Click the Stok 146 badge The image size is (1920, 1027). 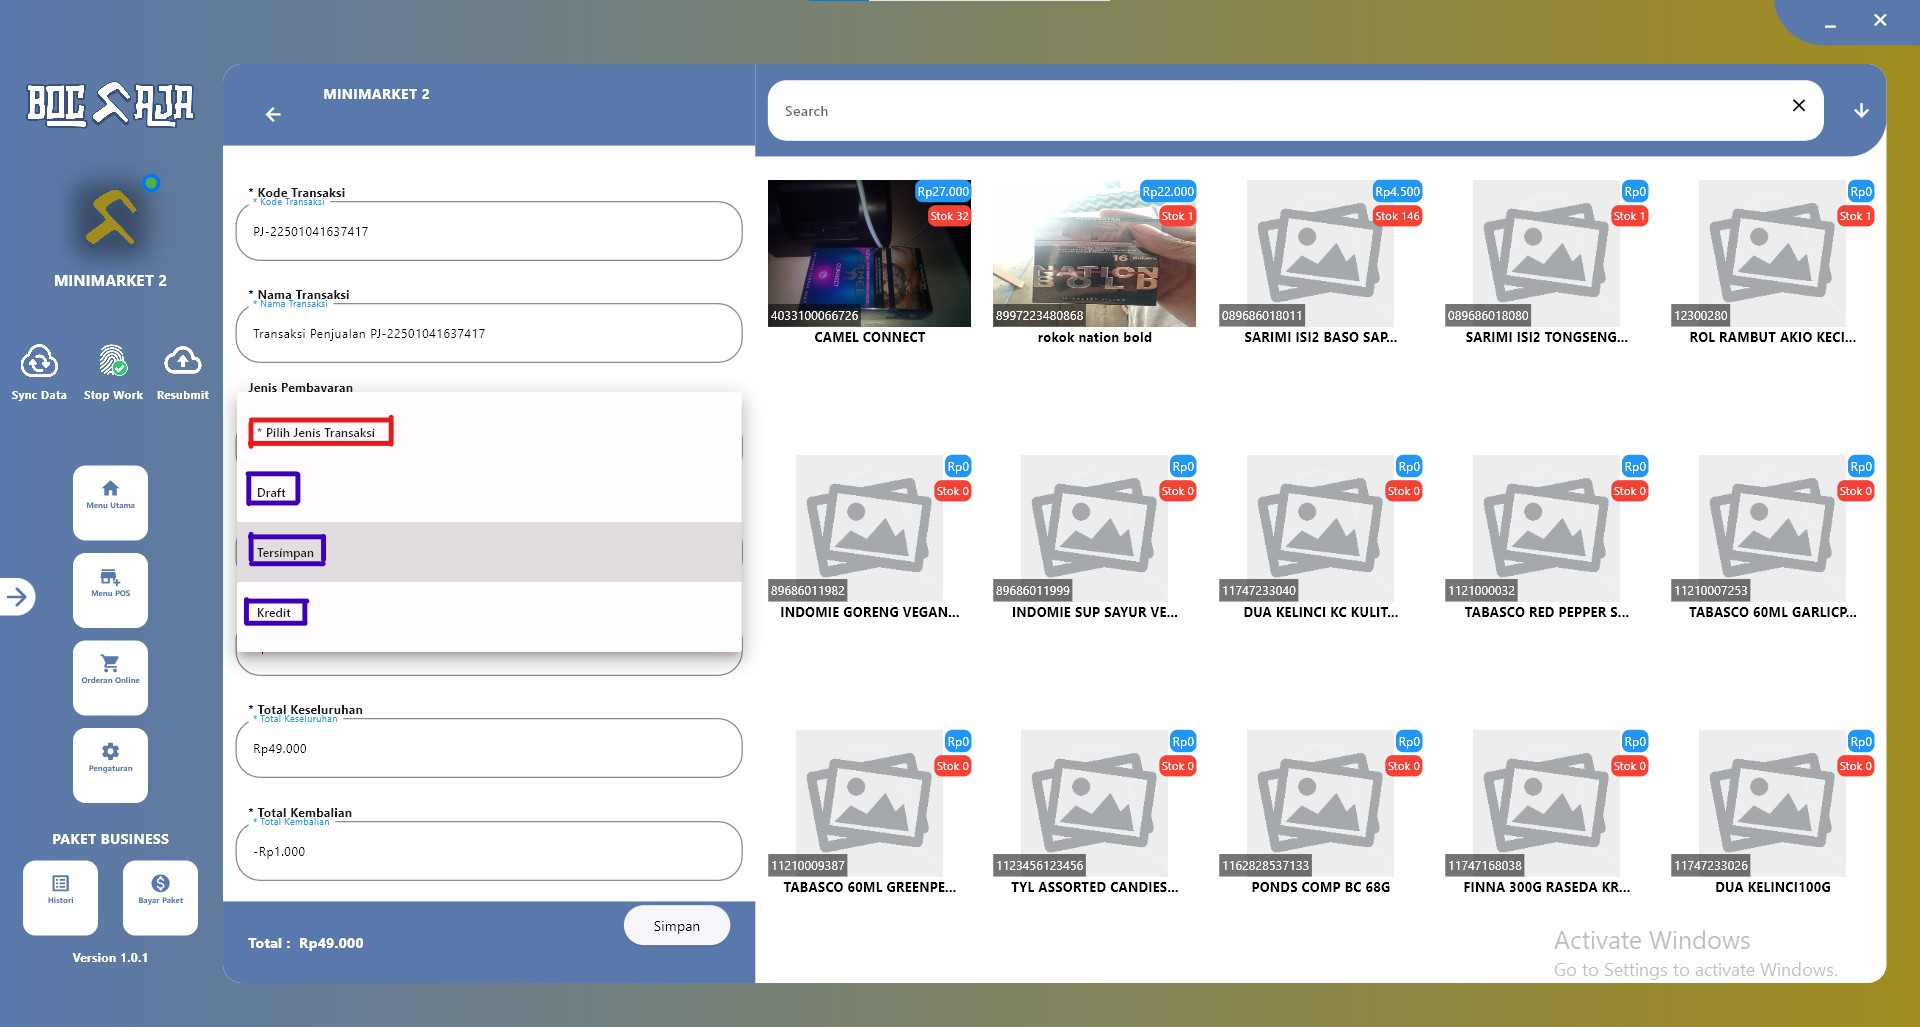point(1397,216)
